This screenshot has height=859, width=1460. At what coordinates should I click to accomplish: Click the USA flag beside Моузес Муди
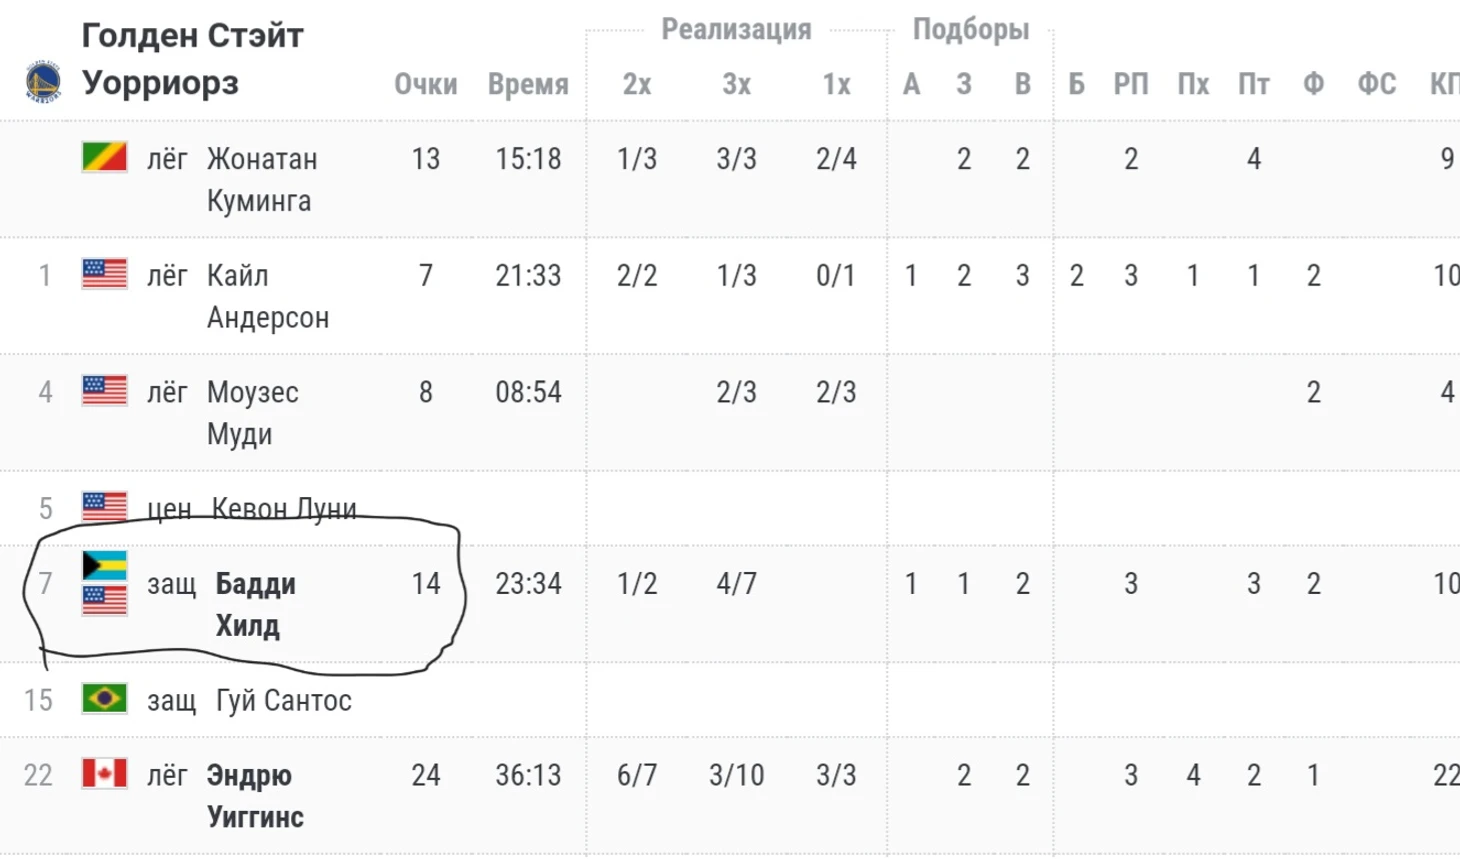coord(104,391)
